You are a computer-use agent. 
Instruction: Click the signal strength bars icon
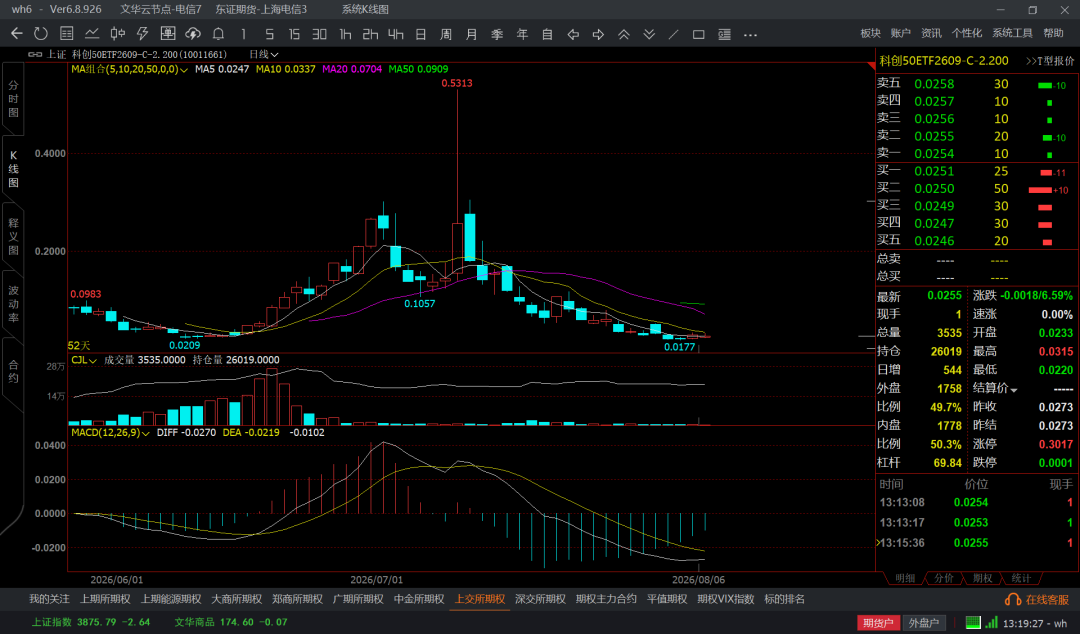click(x=991, y=622)
